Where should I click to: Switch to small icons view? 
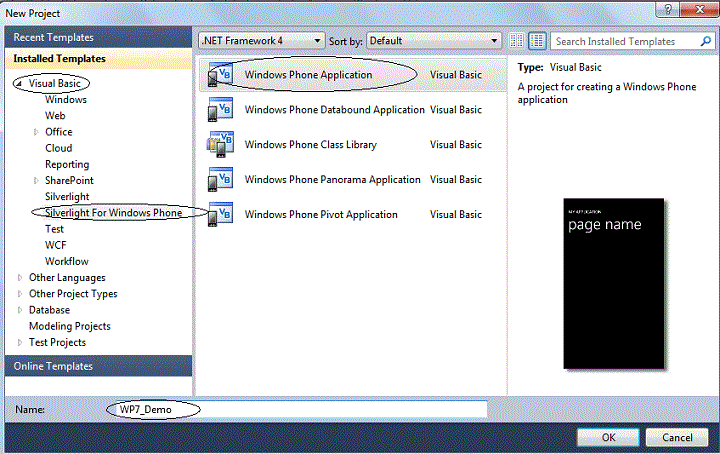click(x=517, y=41)
